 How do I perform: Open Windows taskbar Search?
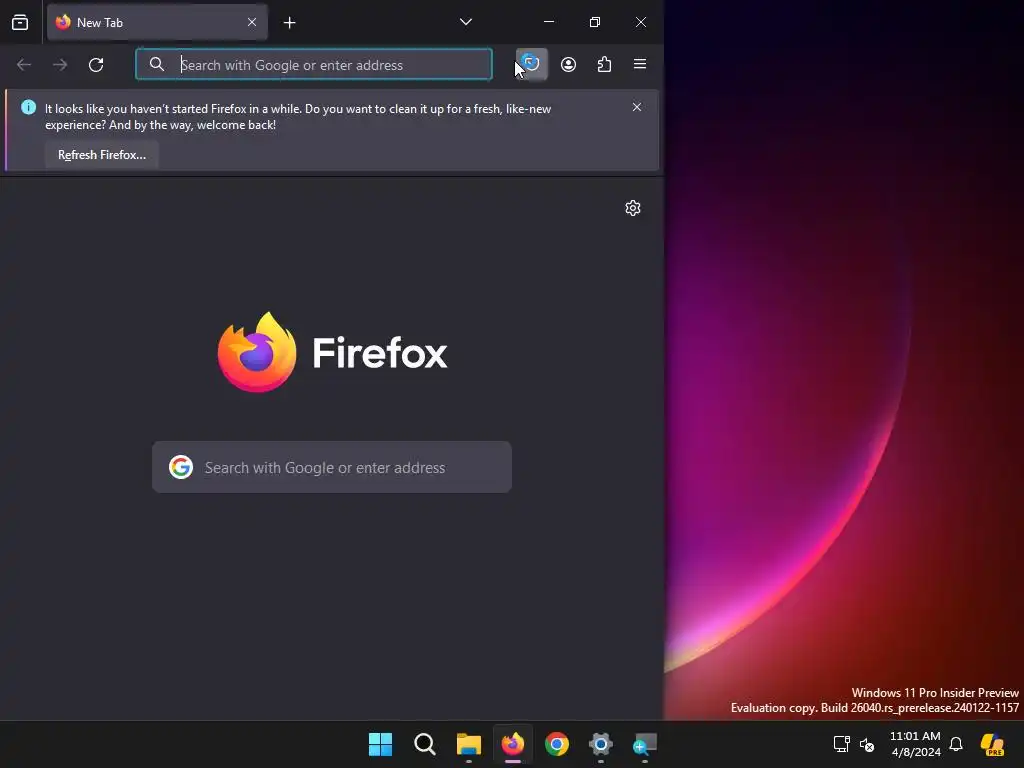424,744
